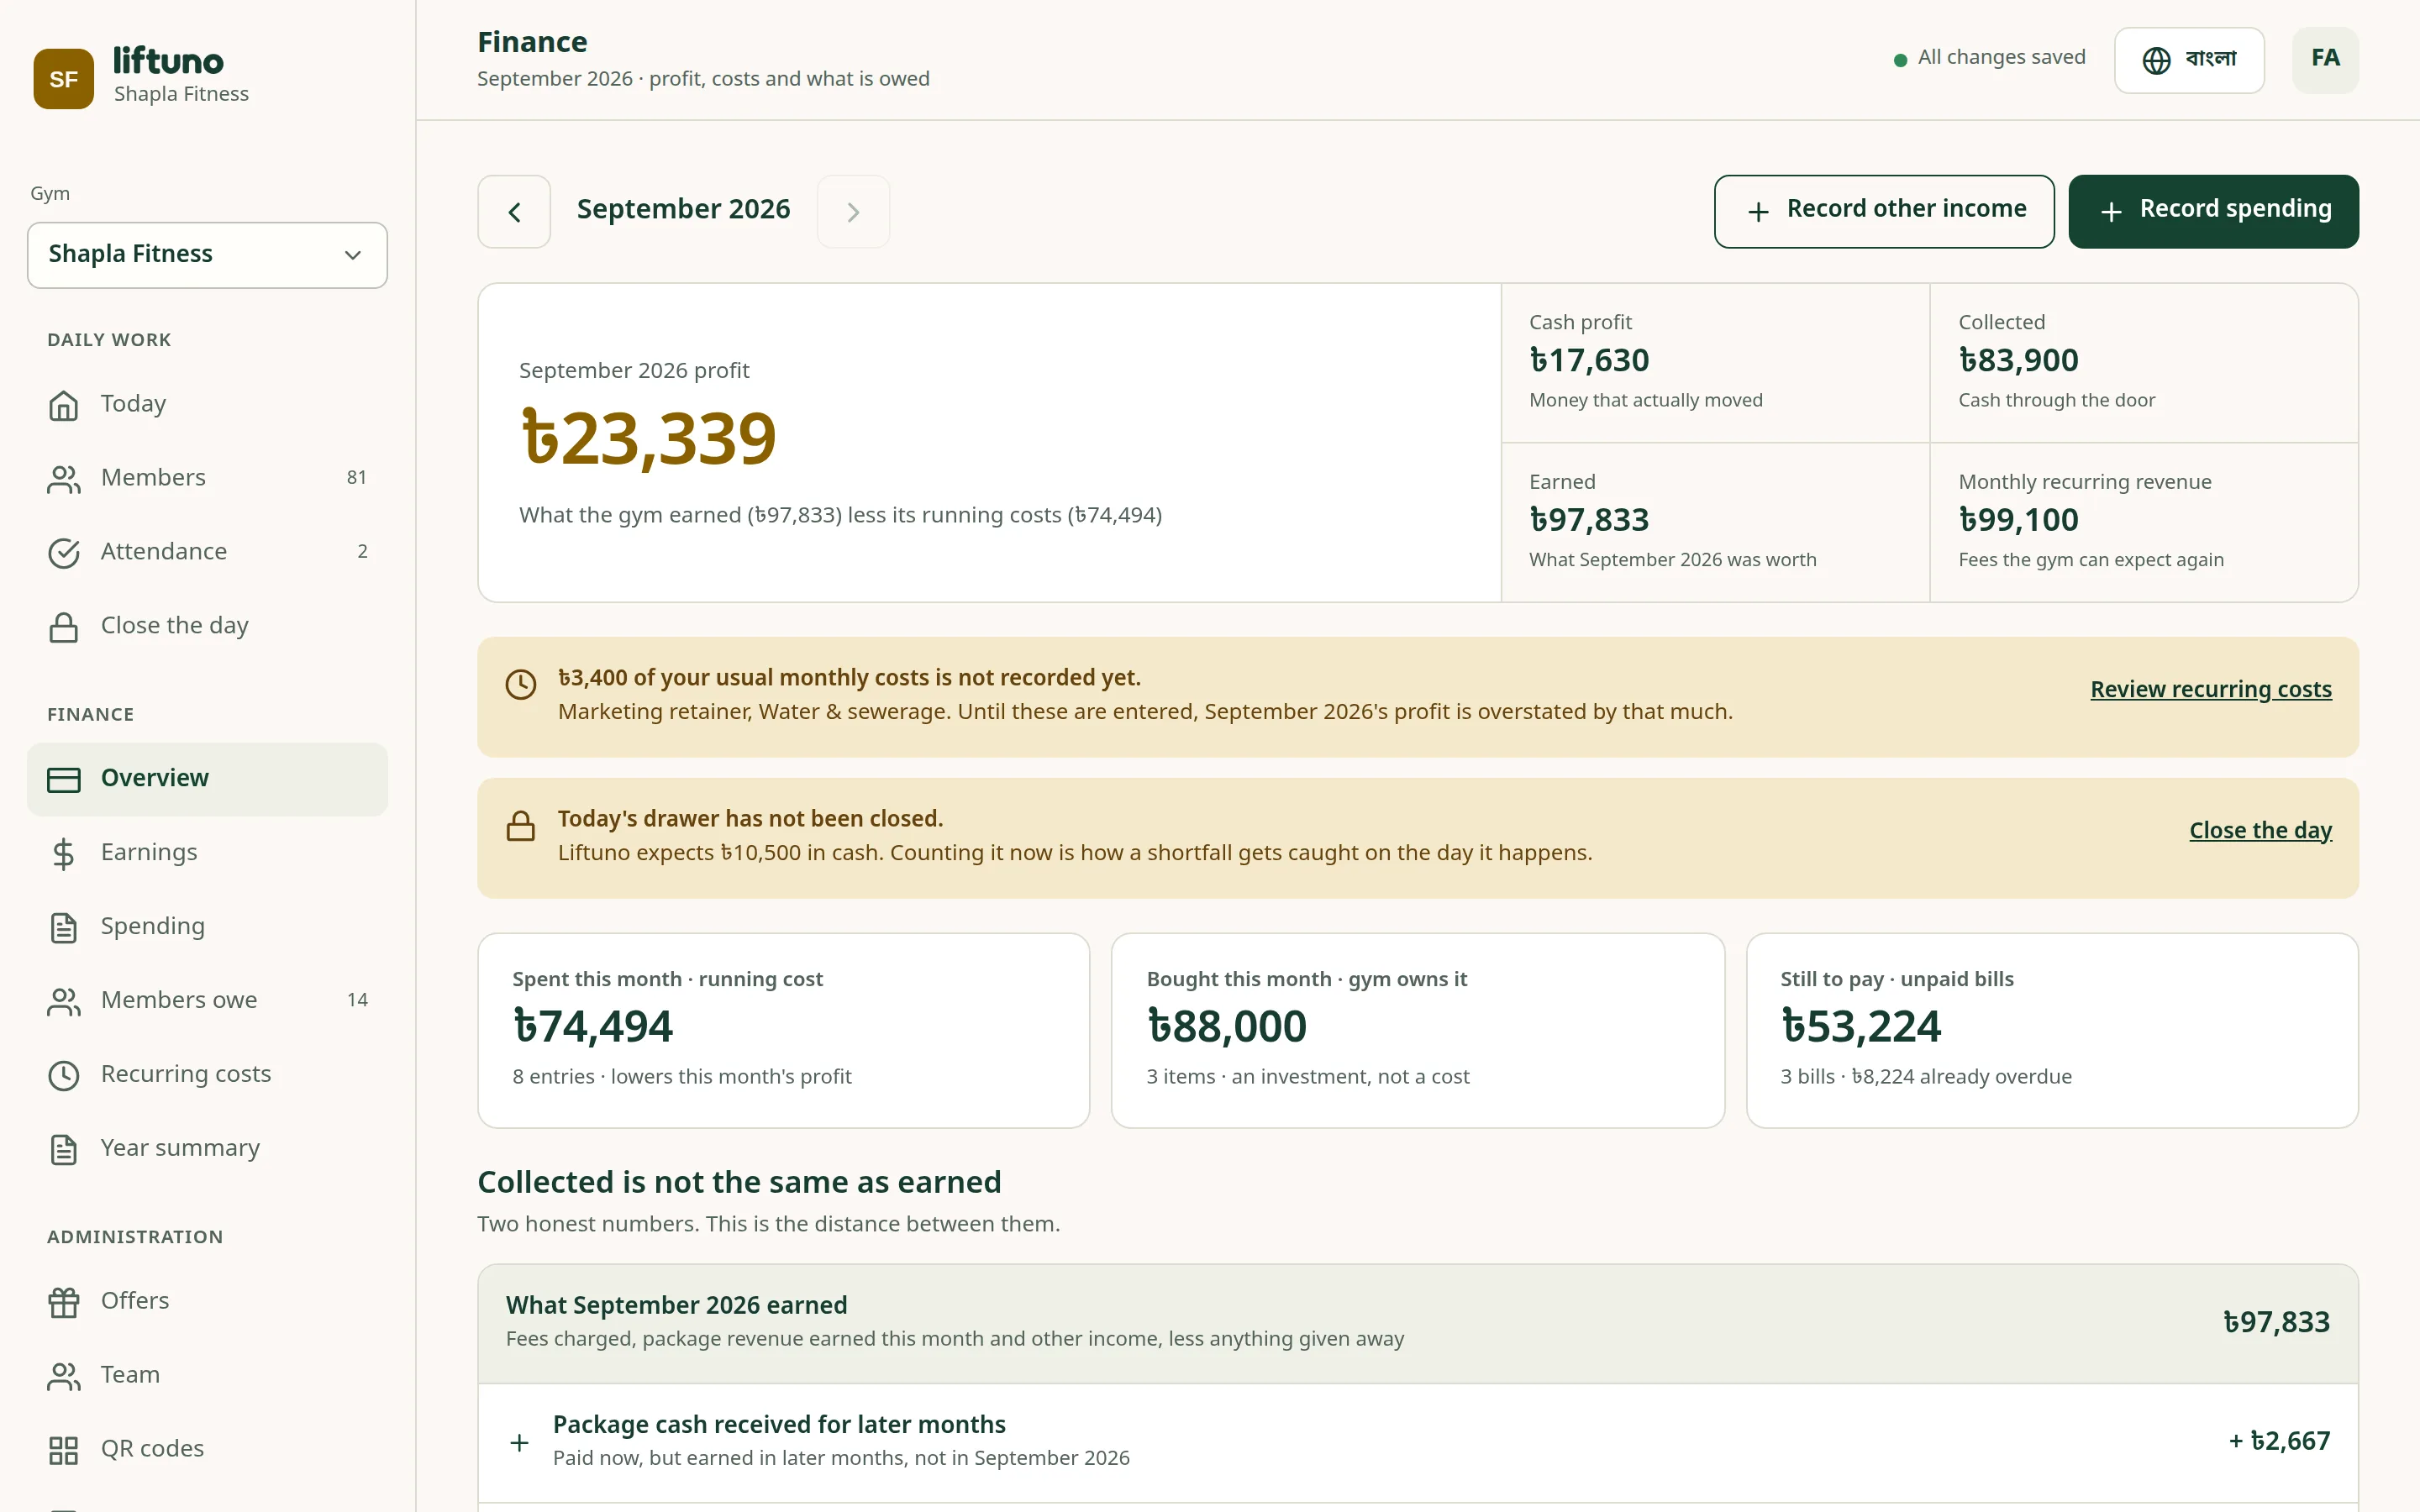
Task: Go to next month with right chevron
Action: 853,212
